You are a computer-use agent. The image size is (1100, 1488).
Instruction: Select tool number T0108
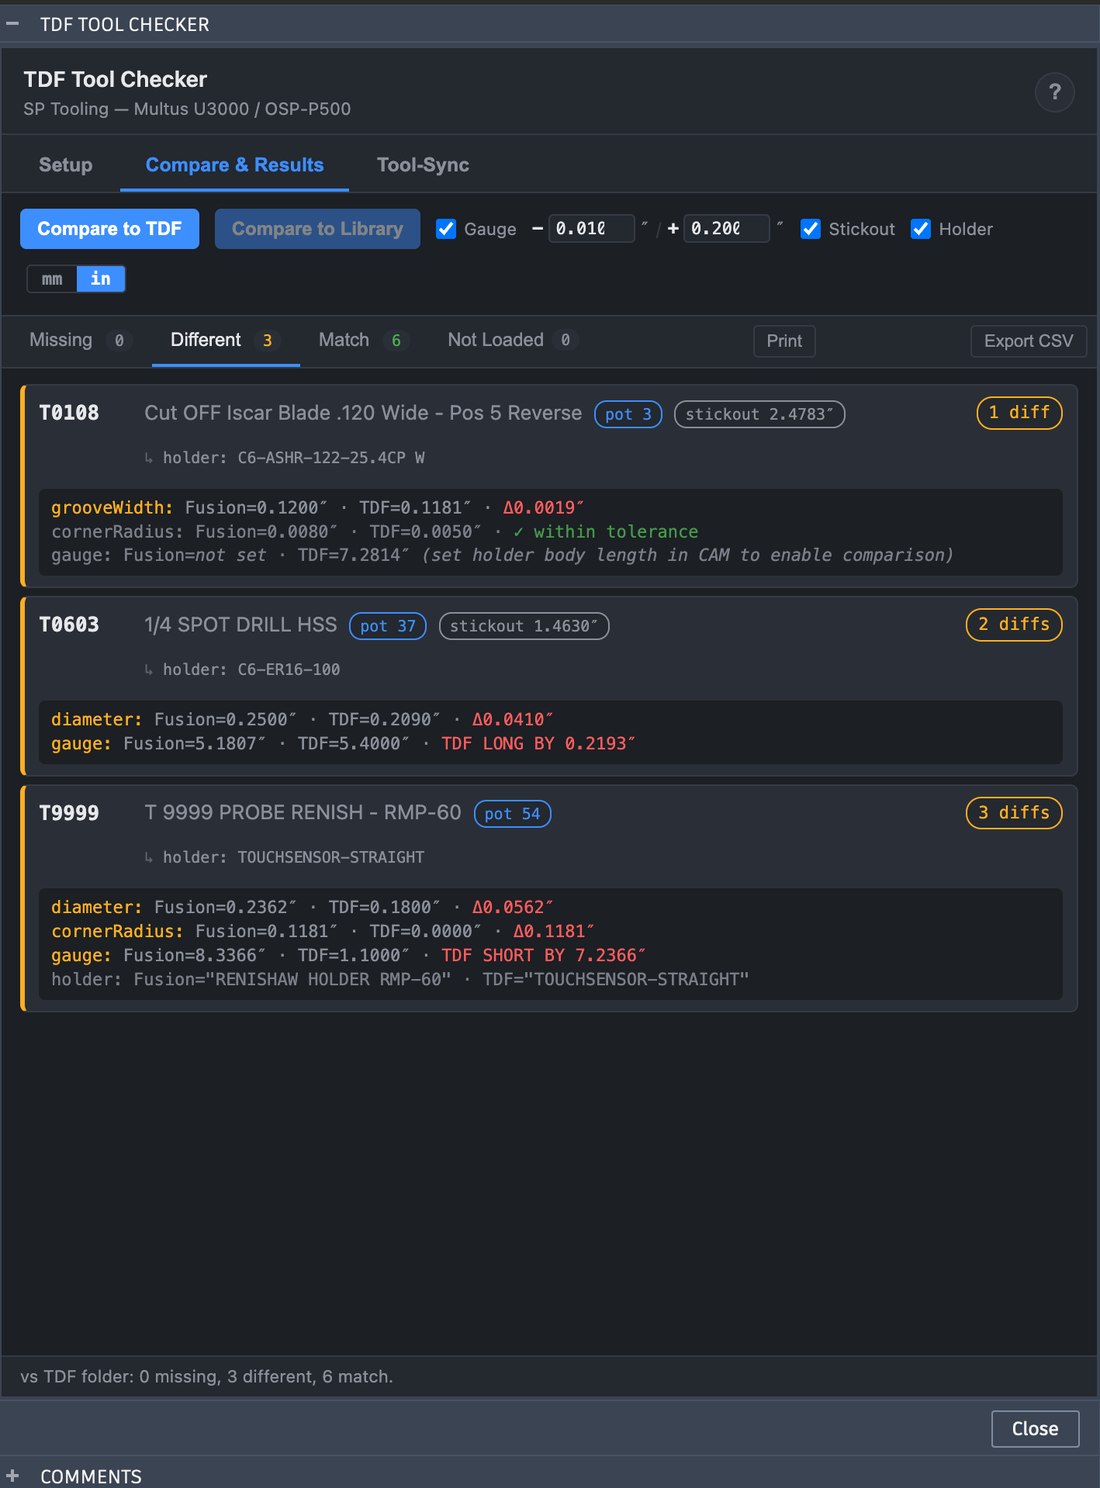pos(69,413)
